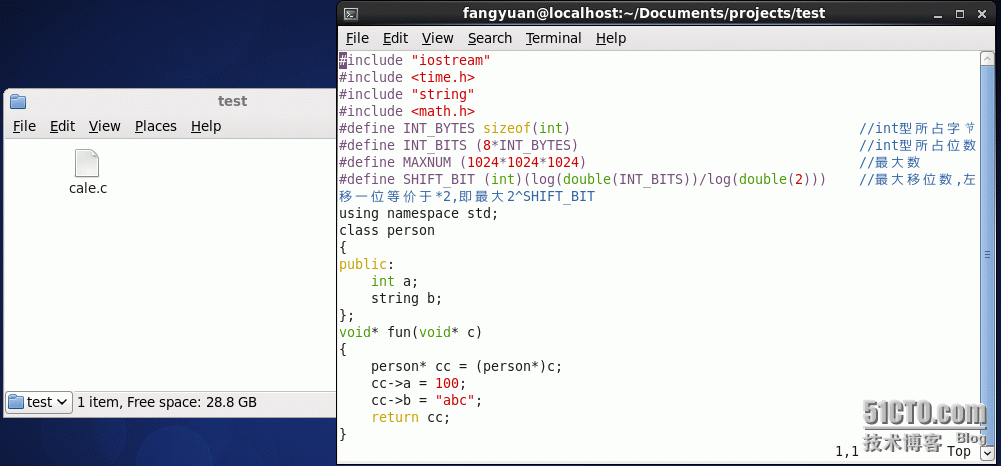This screenshot has height=466, width=1001.
Task: Click the '#include <time.h>' line
Action: pos(407,77)
